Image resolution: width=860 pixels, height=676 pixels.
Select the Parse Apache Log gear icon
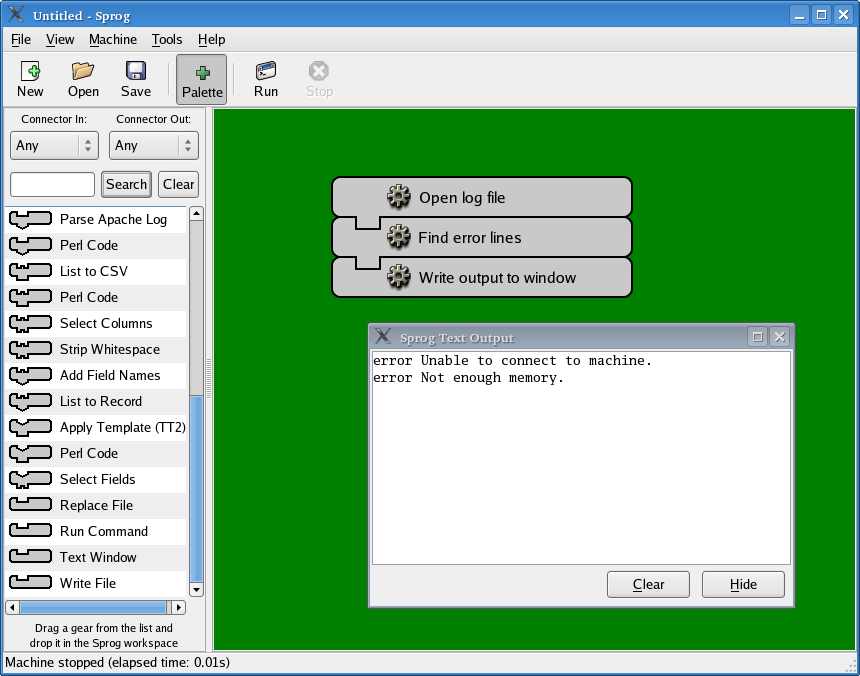coord(31,219)
